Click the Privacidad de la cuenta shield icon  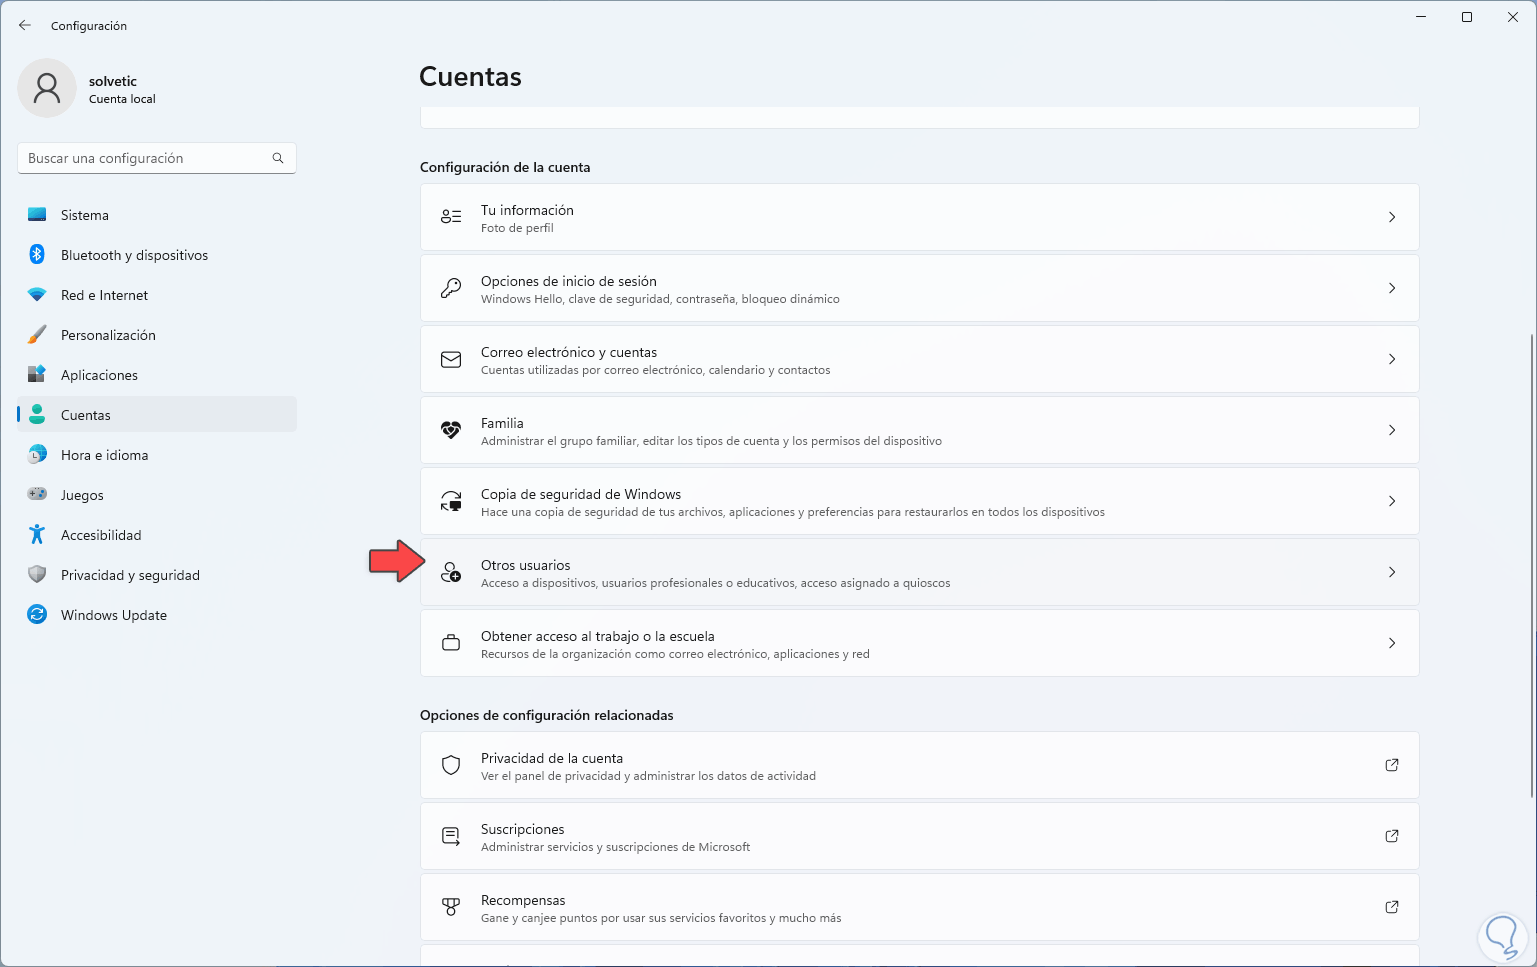451,765
